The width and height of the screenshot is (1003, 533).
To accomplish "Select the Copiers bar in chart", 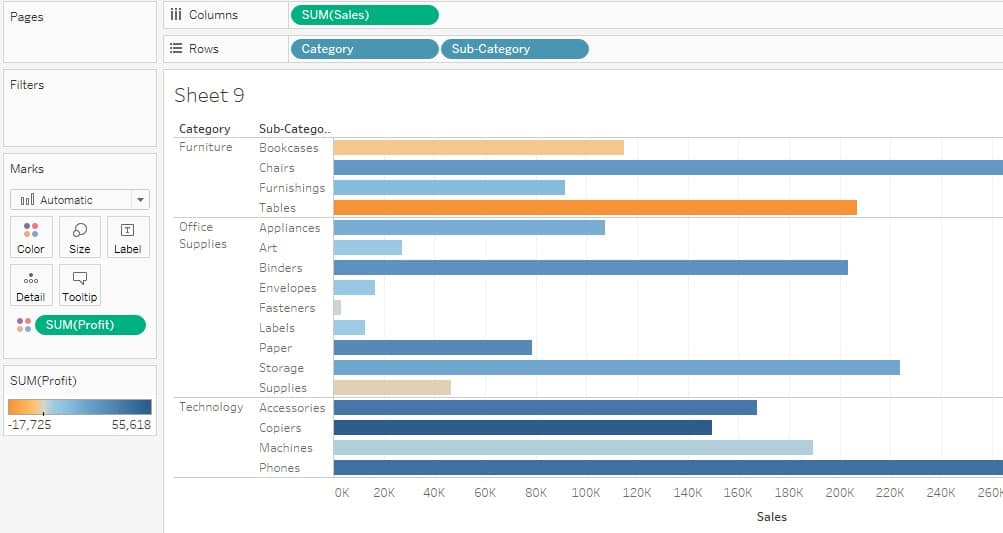I will pos(522,427).
